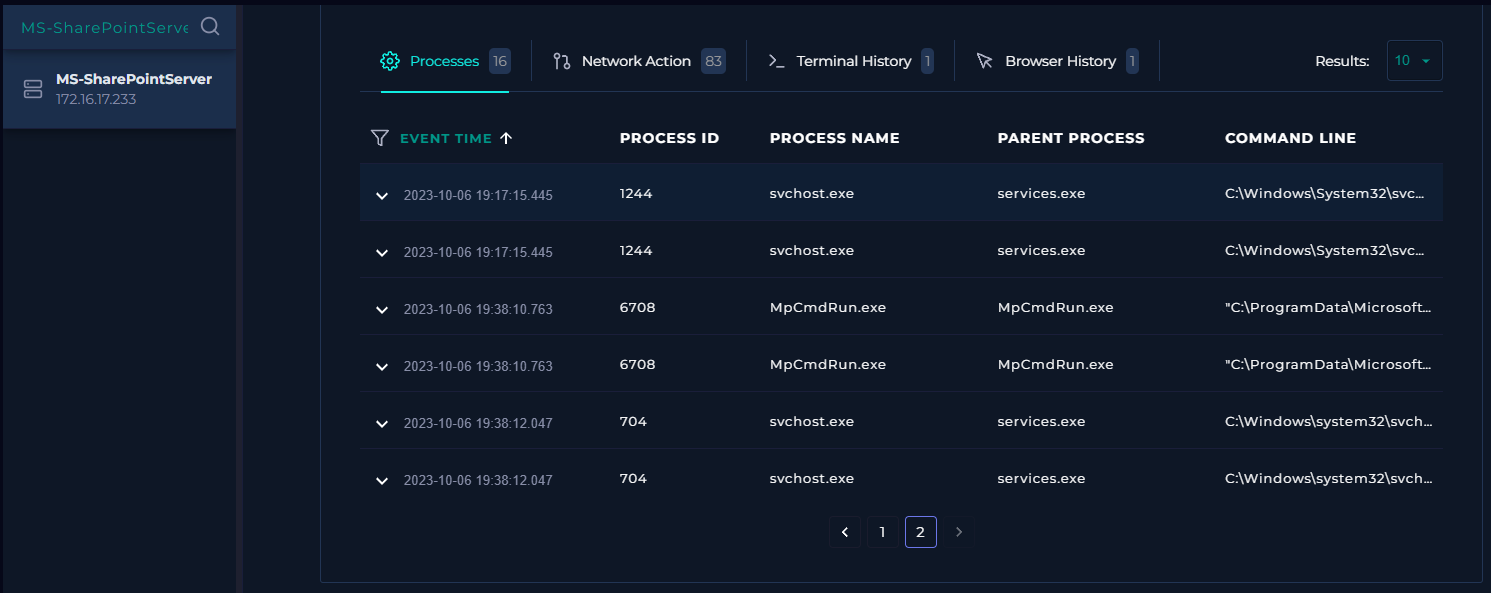Select page 2 in pagination
1491x593 pixels.
[x=921, y=532]
